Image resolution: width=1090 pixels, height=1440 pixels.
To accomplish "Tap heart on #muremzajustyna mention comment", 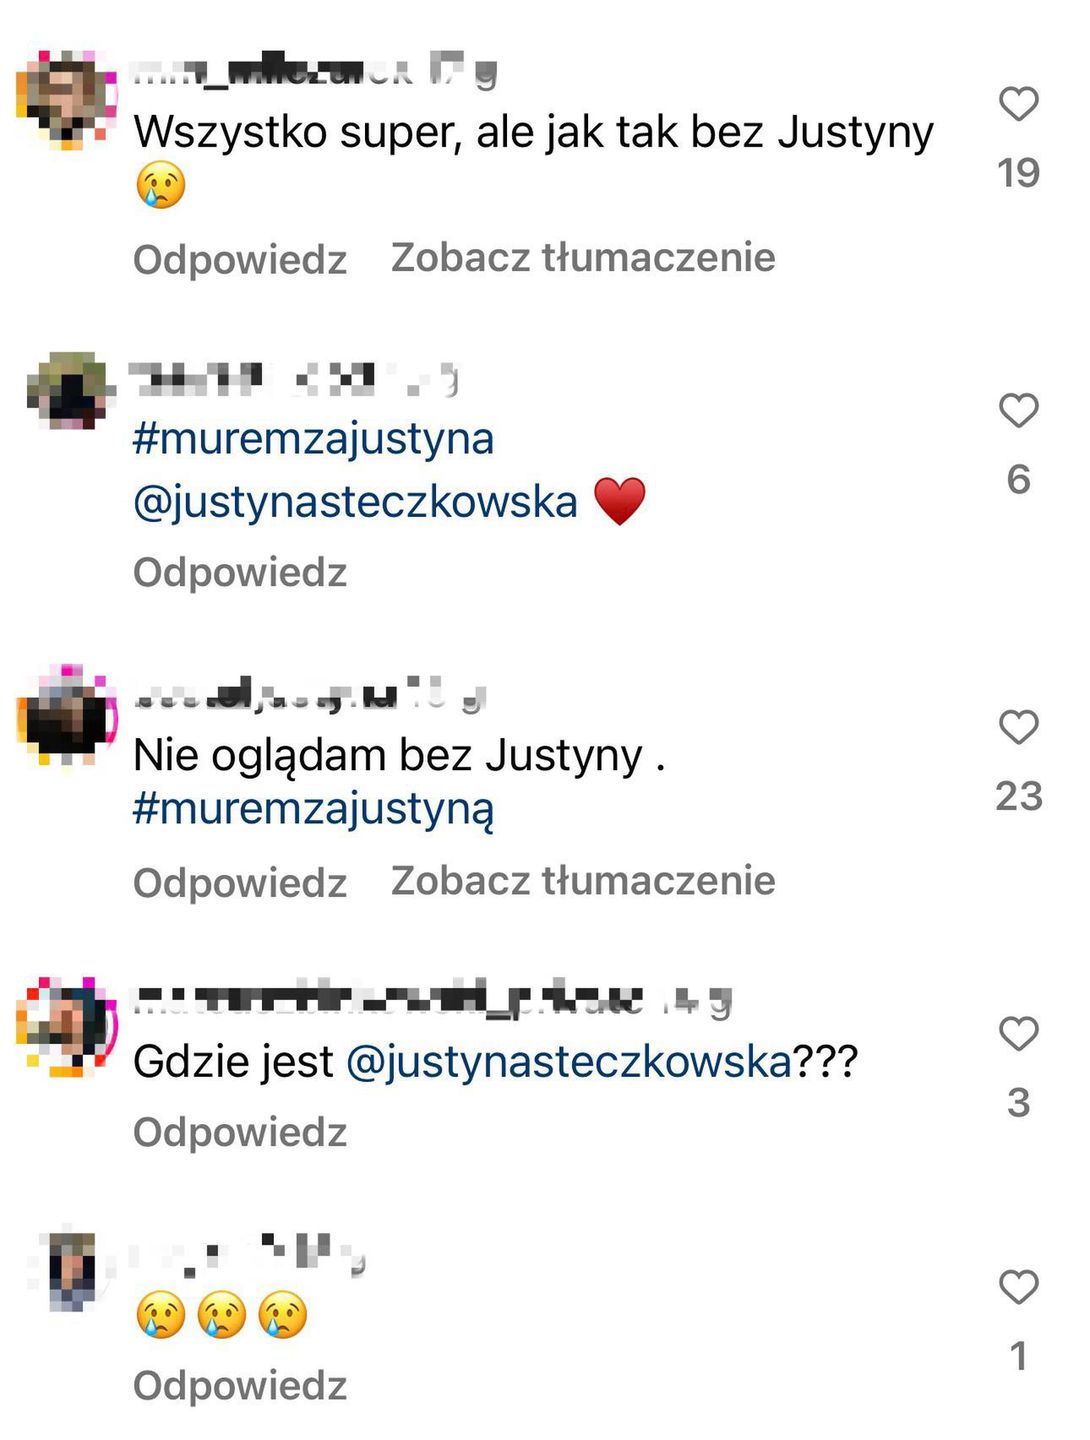I will point(1018,410).
